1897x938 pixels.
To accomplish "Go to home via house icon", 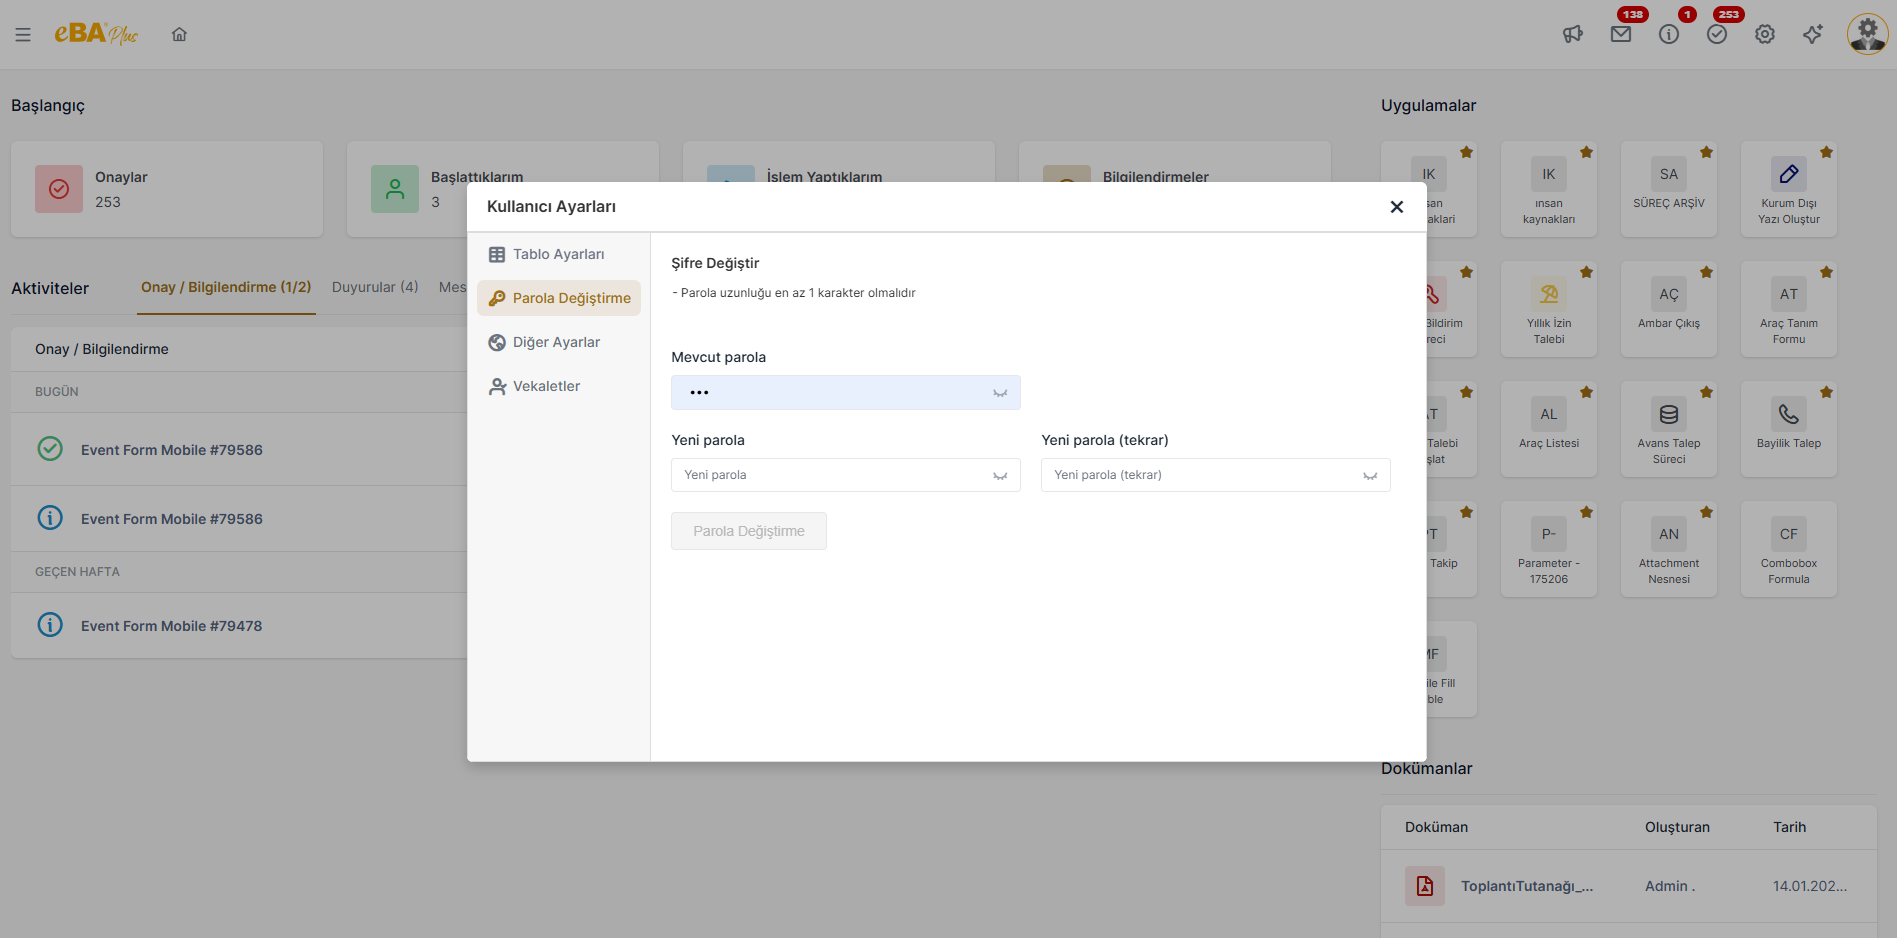I will [x=179, y=35].
